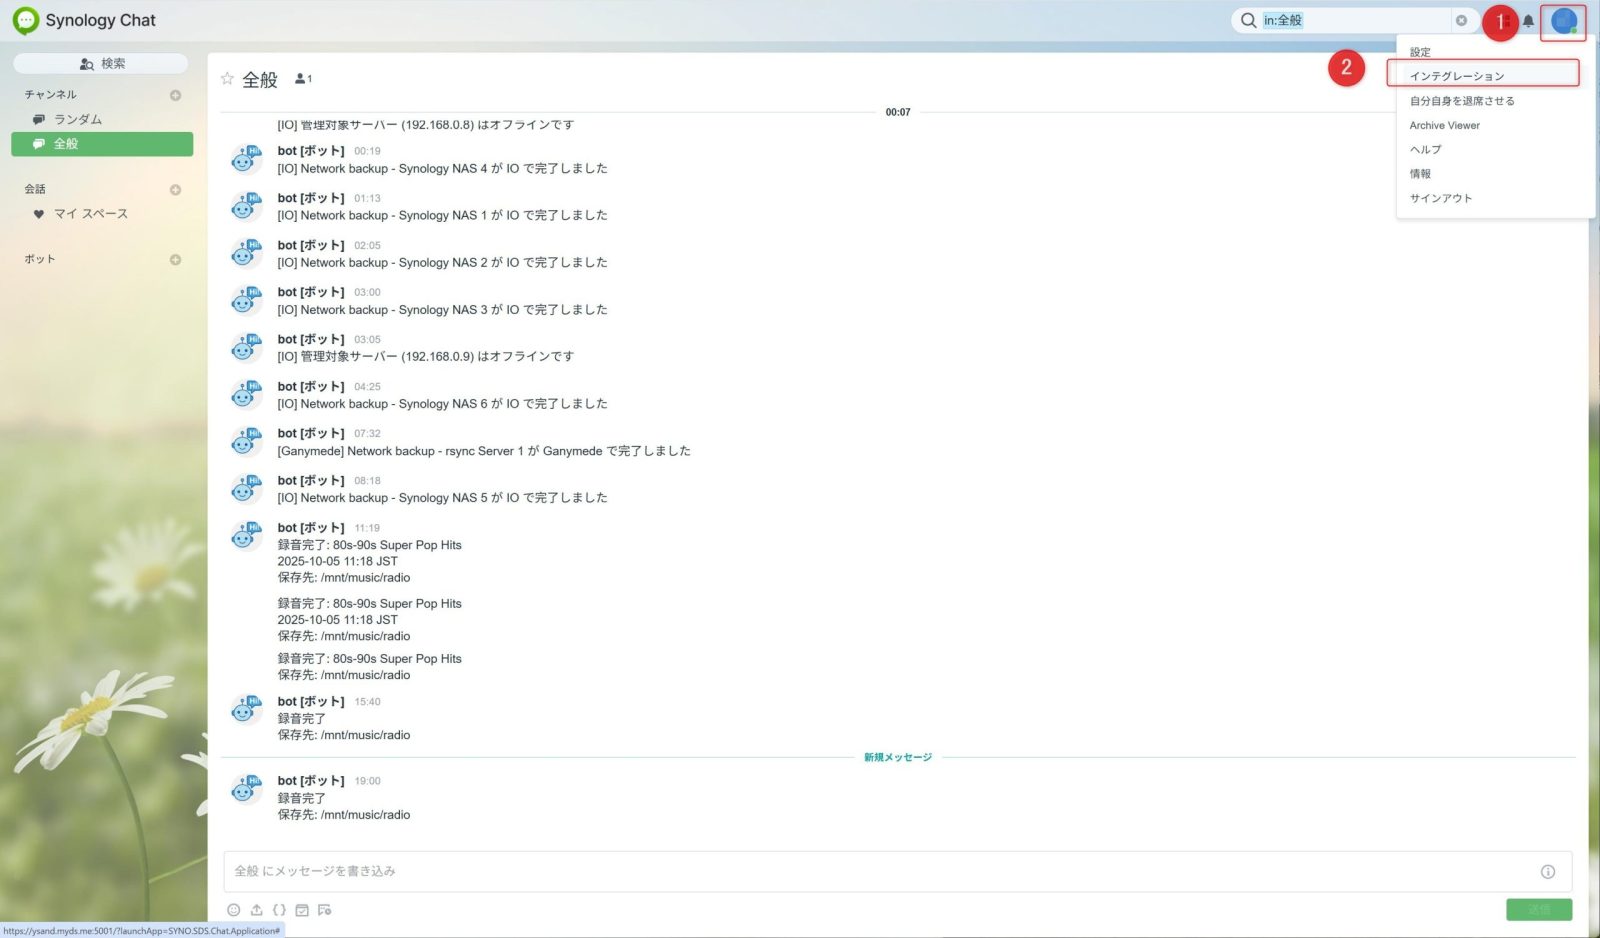The height and width of the screenshot is (938, 1600).
Task: Open the emoji picker in message toolbar
Action: pyautogui.click(x=233, y=910)
